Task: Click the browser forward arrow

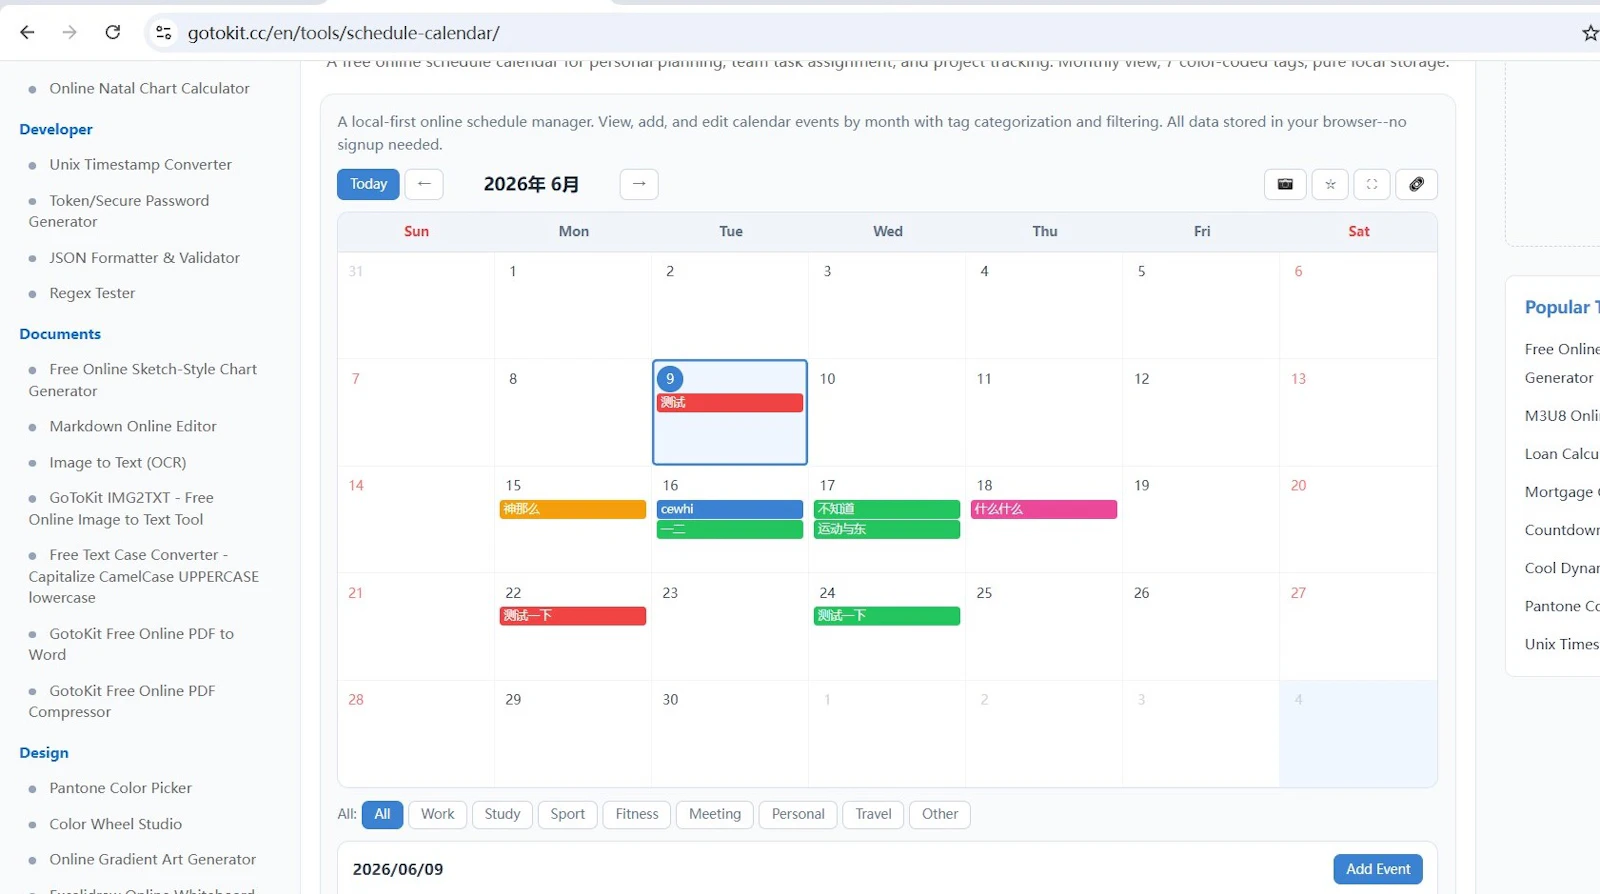Action: [69, 33]
